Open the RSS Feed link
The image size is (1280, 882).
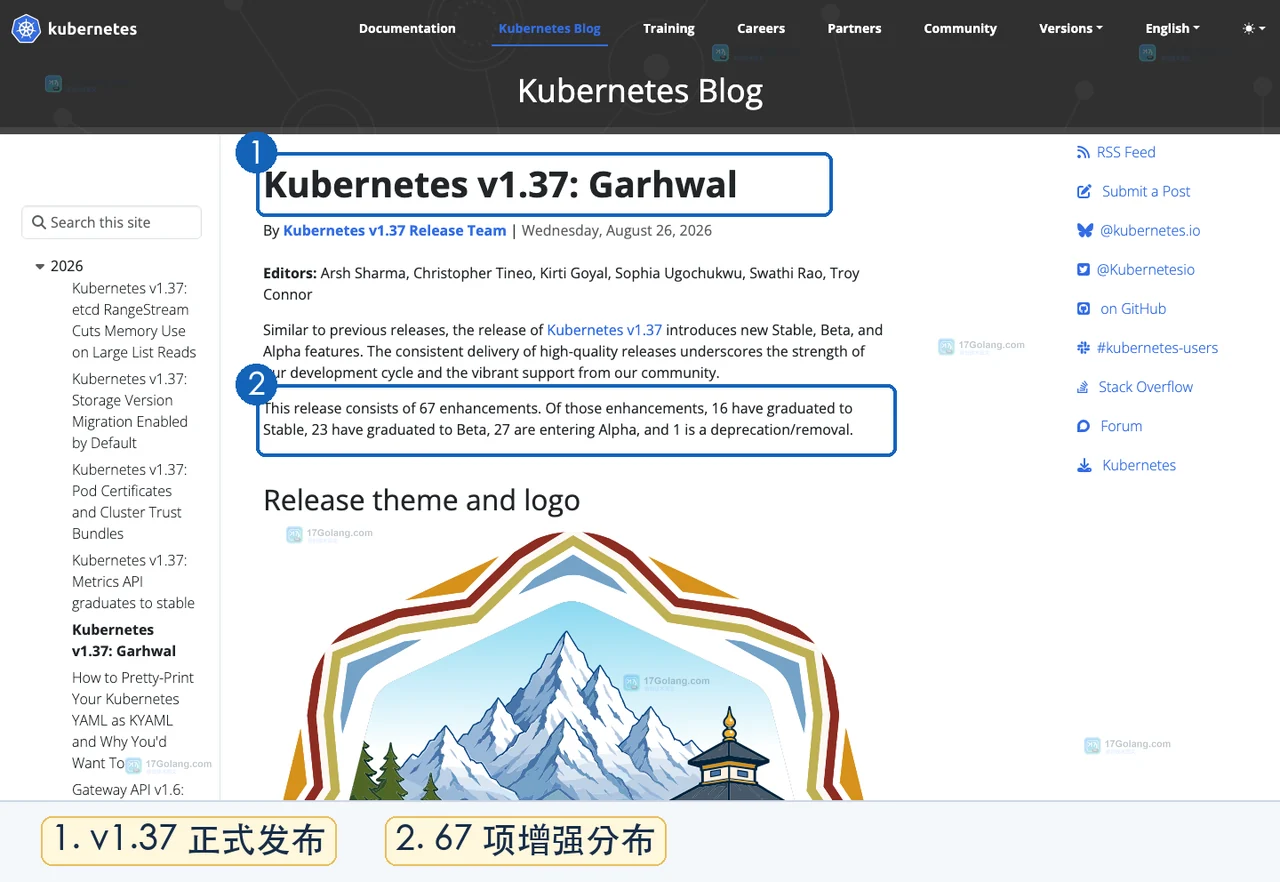point(1126,153)
